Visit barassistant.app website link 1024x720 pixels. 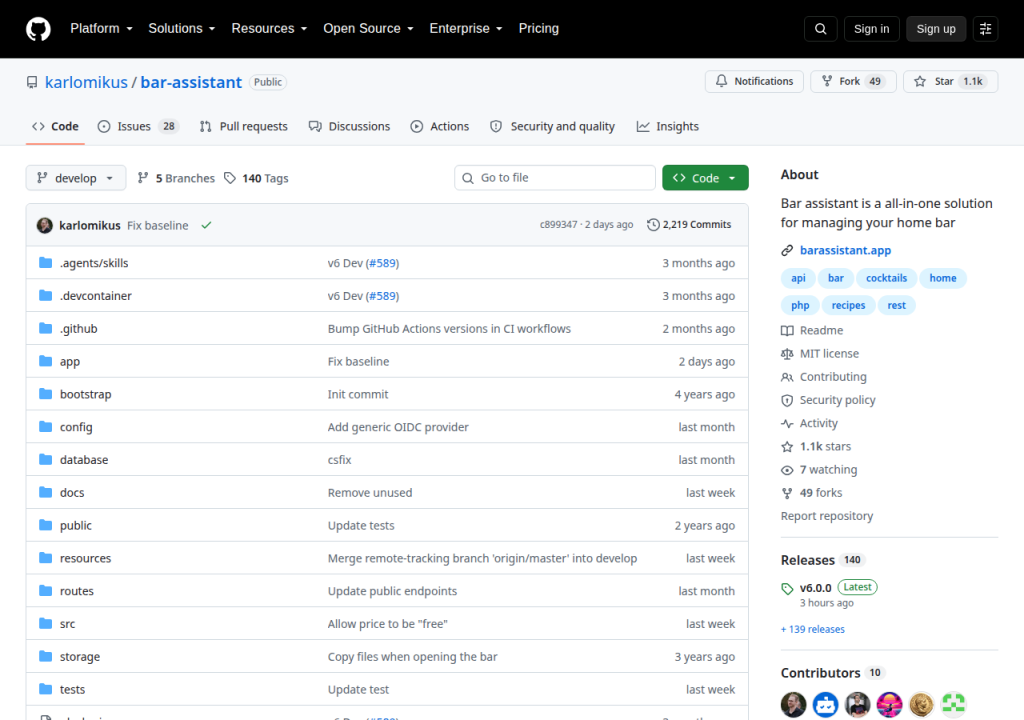coord(845,250)
